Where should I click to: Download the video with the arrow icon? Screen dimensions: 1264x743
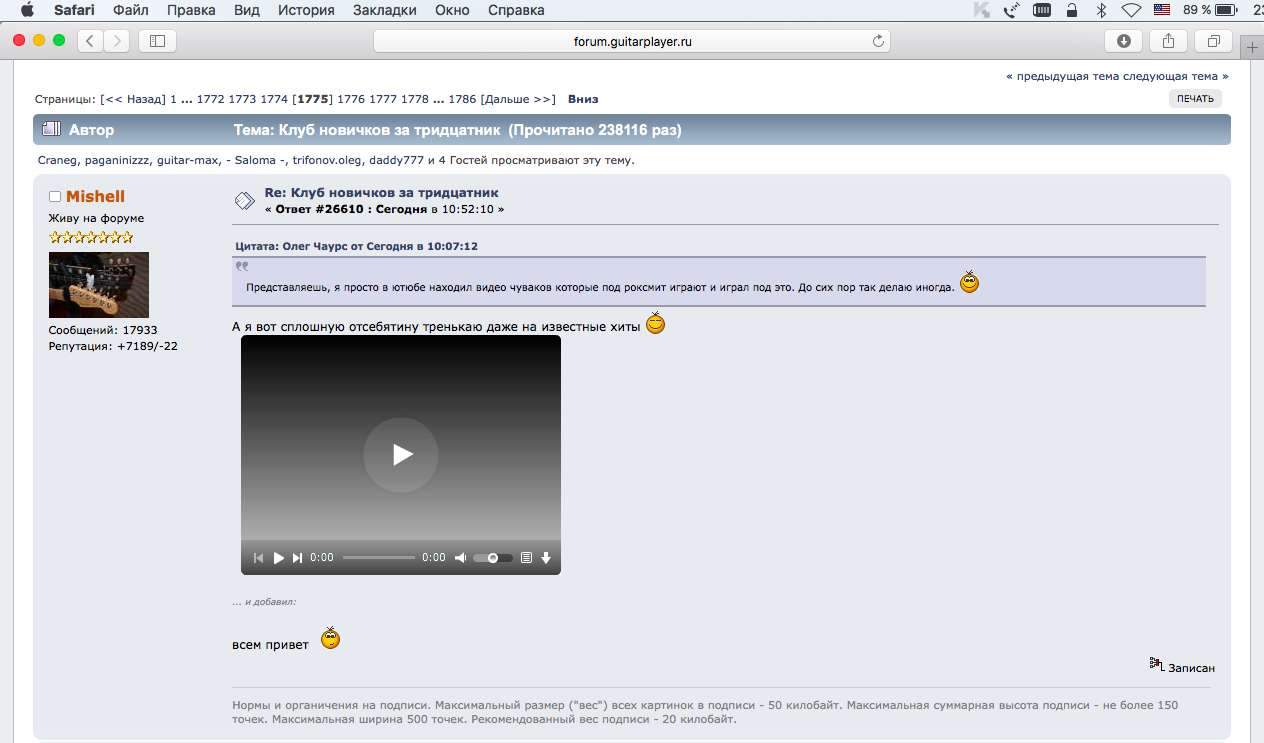pos(546,558)
